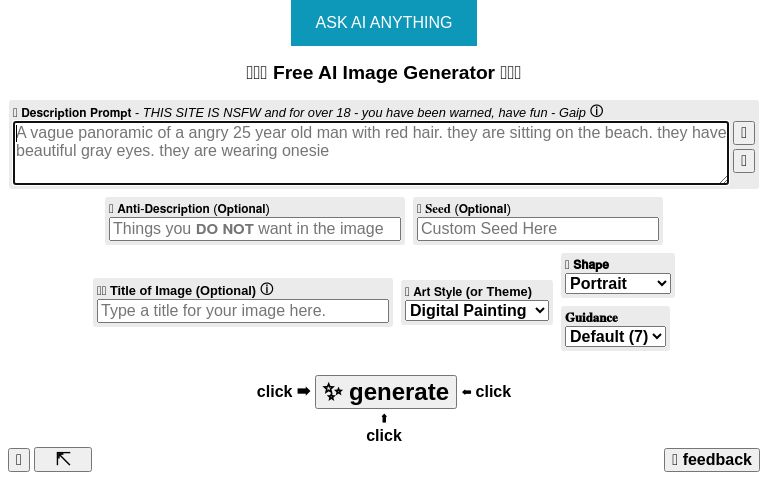Click the Guidance label above the dropdown
Image resolution: width=768 pixels, height=480 pixels.
point(592,318)
